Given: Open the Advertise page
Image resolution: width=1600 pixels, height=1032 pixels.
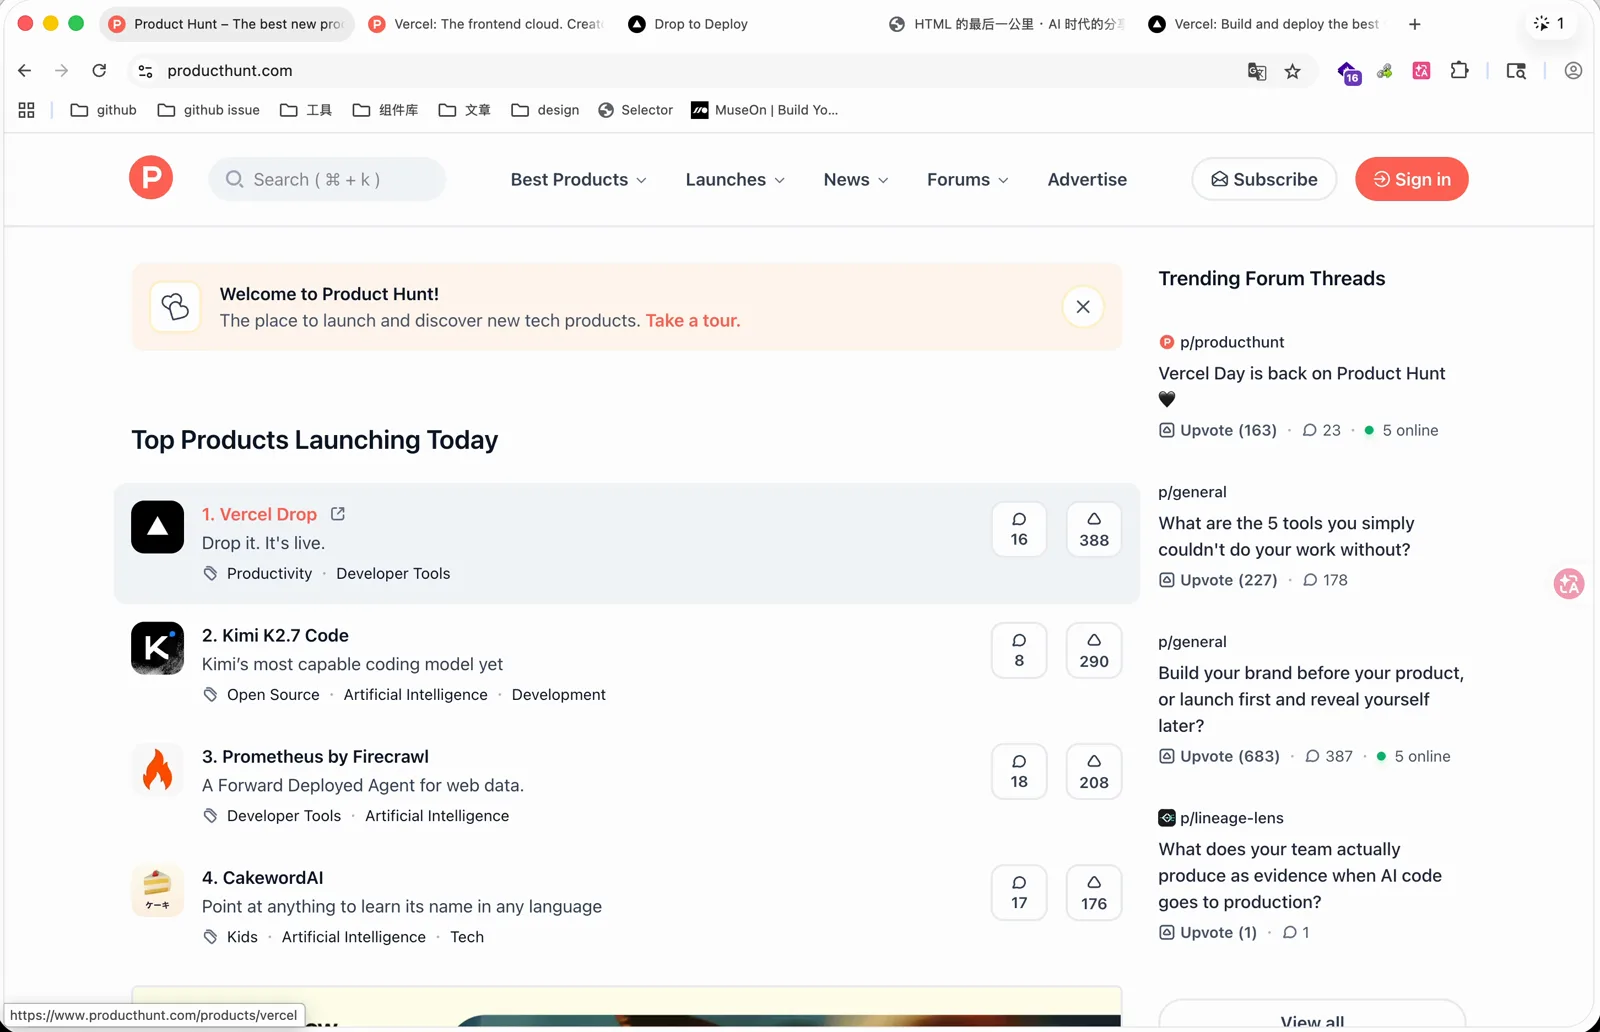Looking at the screenshot, I should tap(1087, 179).
